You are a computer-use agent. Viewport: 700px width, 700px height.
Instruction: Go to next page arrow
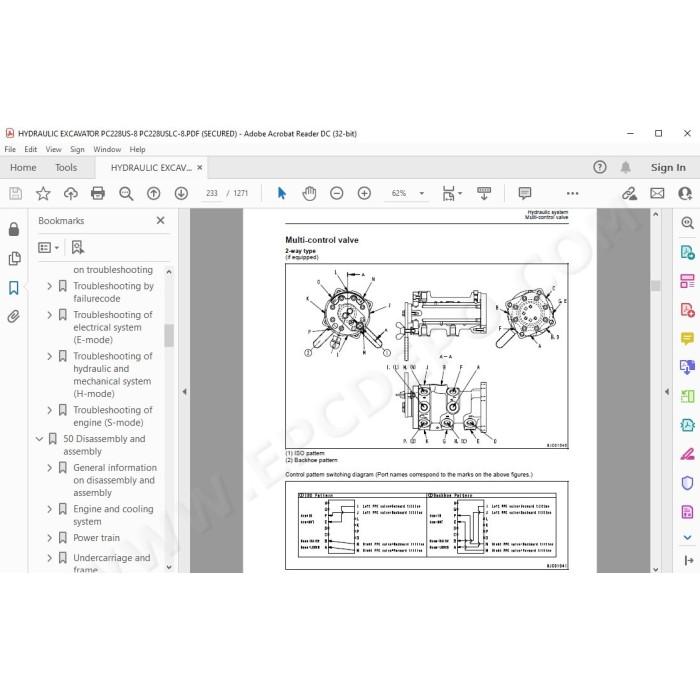pyautogui.click(x=181, y=193)
